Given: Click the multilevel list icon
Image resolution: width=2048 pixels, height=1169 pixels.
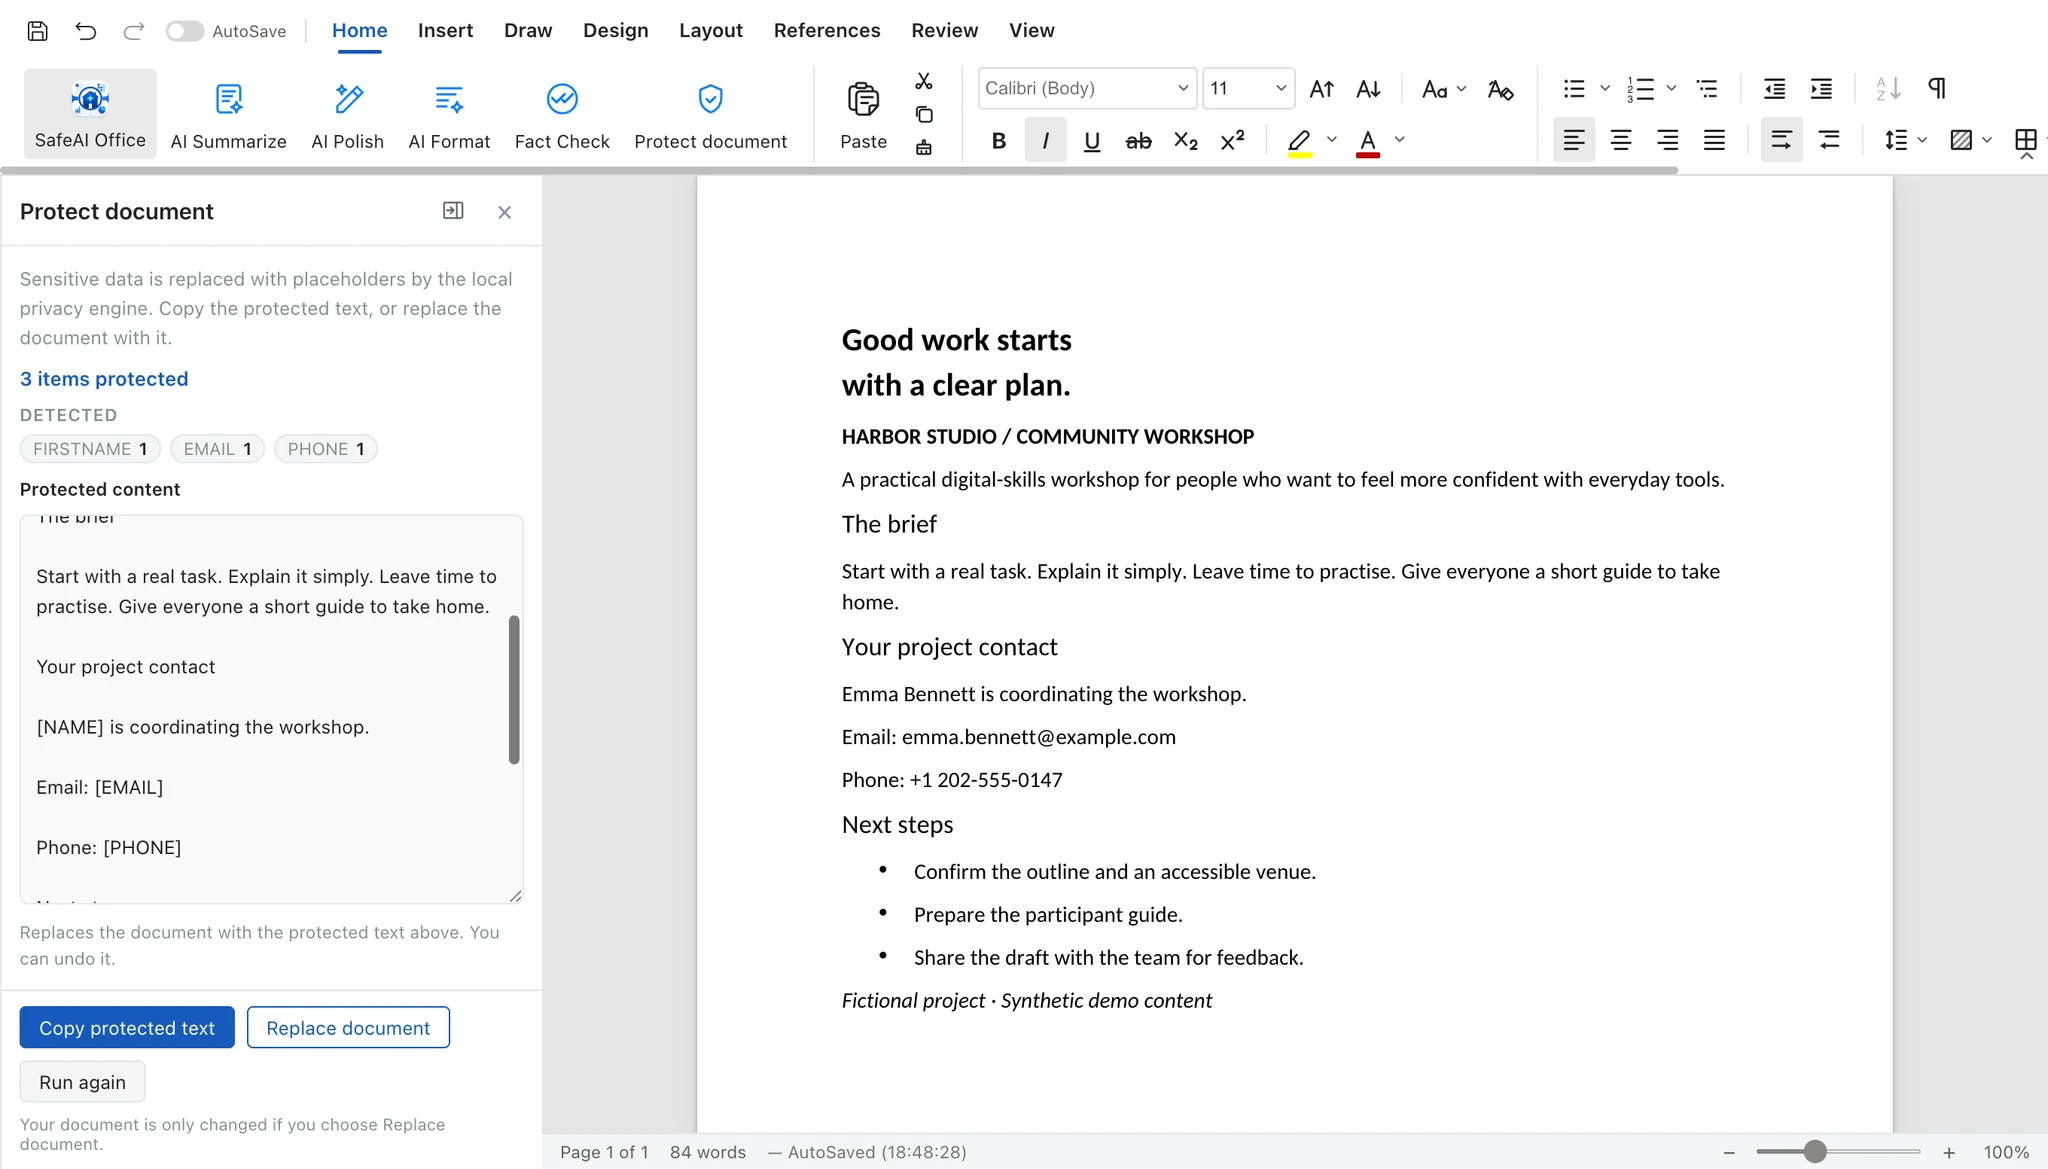Looking at the screenshot, I should pyautogui.click(x=1707, y=89).
